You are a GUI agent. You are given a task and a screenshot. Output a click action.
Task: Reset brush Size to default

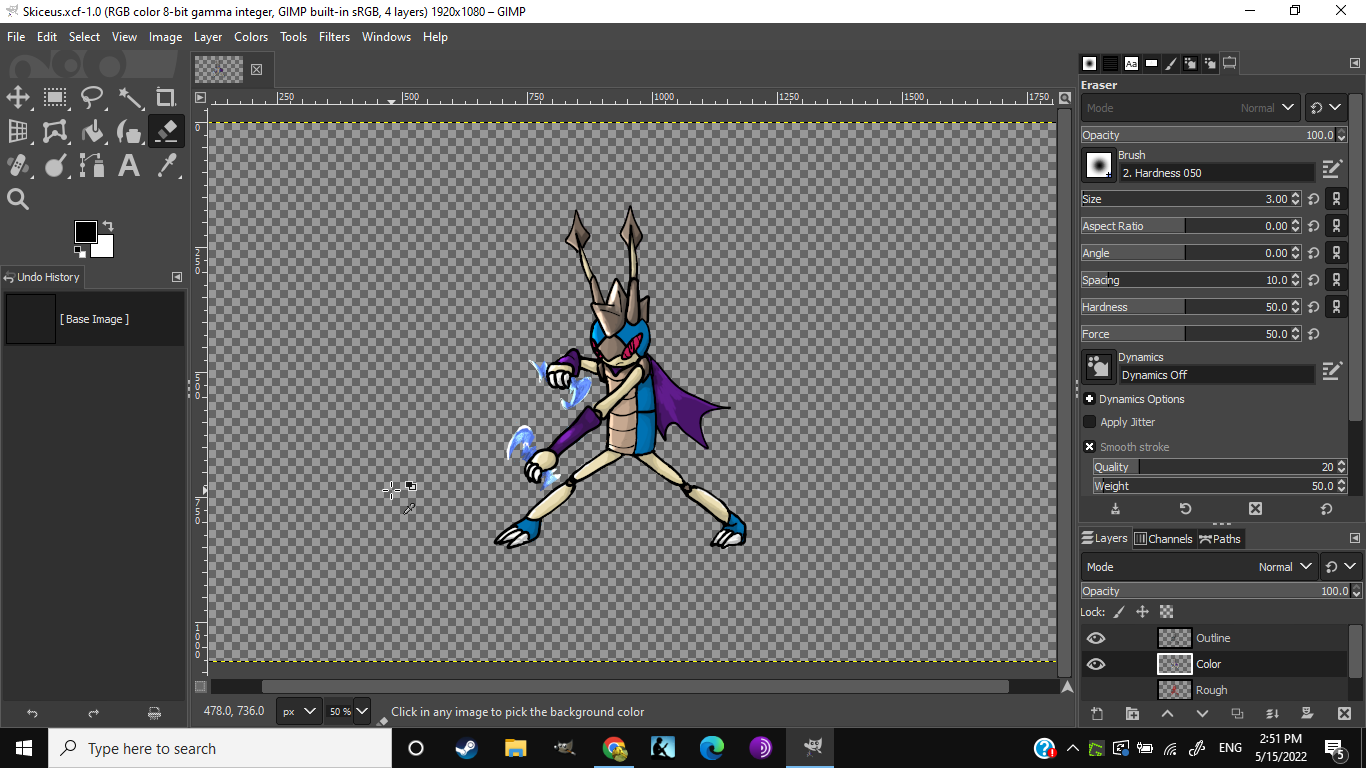click(x=1313, y=199)
